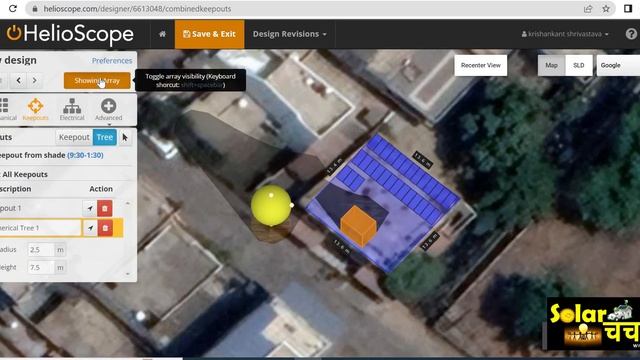
Task: Bookmark this page with the star icon
Action: click(606, 9)
